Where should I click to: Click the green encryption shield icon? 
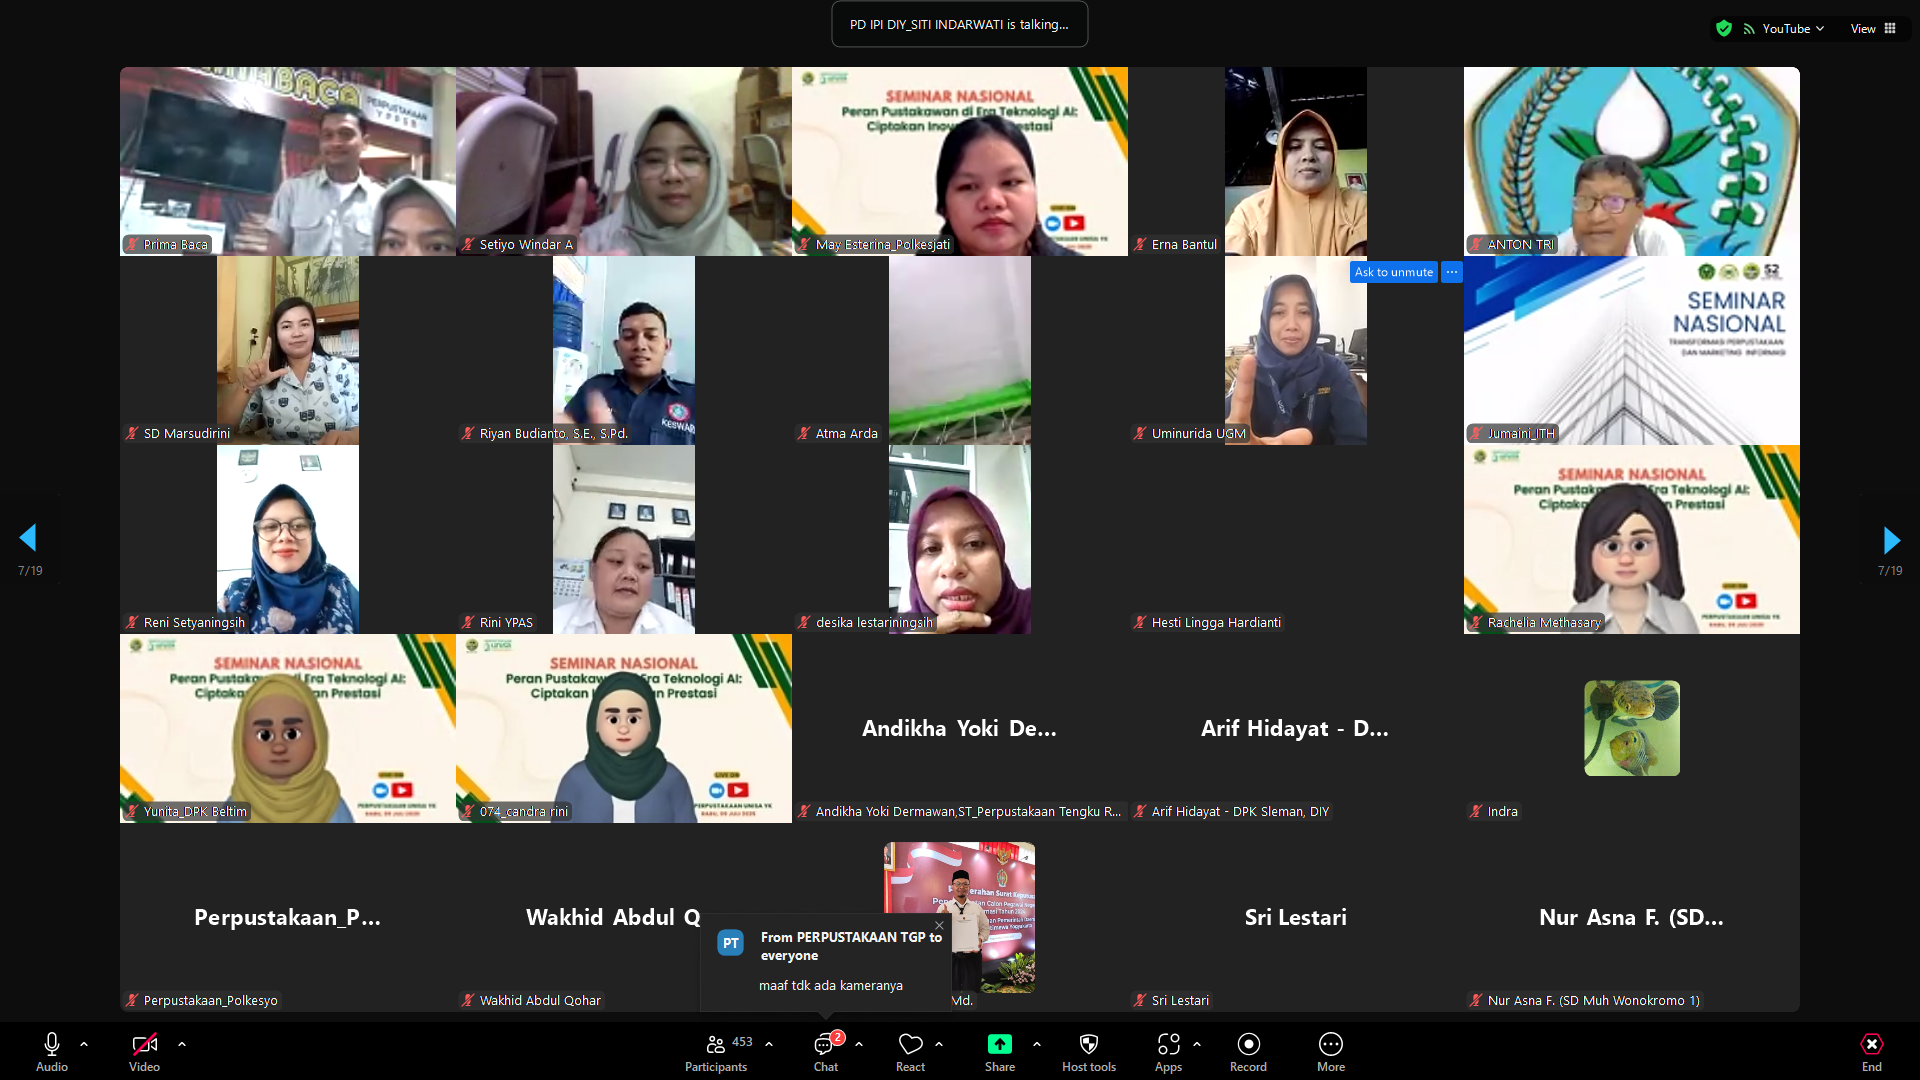pyautogui.click(x=1724, y=28)
